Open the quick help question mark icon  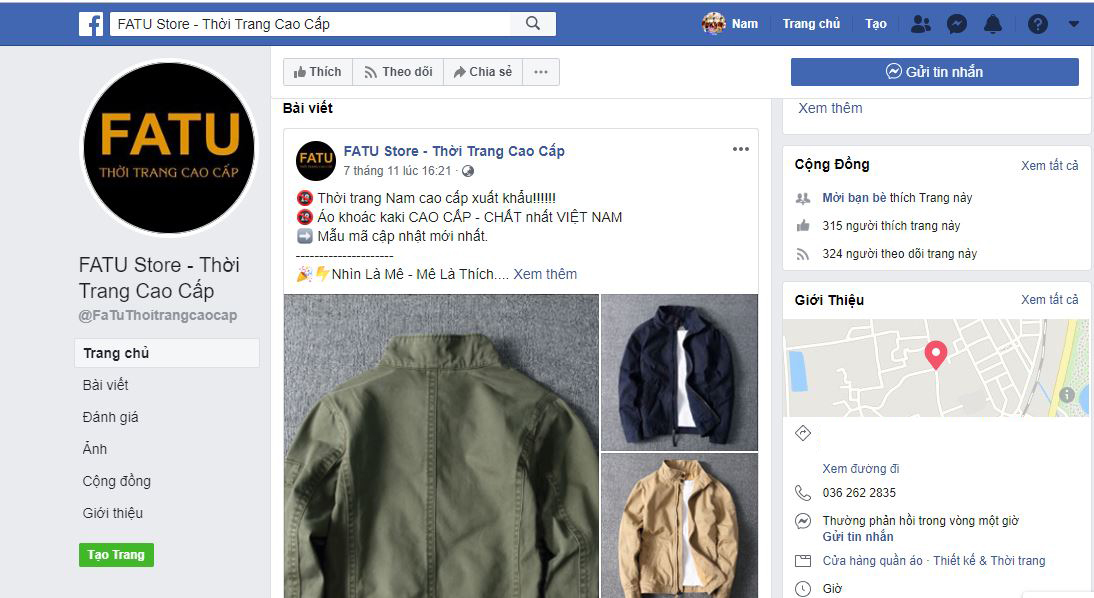click(1037, 24)
